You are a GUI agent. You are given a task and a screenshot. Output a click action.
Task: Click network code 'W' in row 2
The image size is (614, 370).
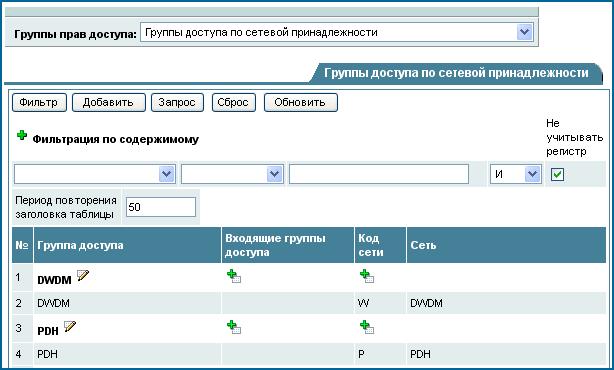(363, 303)
